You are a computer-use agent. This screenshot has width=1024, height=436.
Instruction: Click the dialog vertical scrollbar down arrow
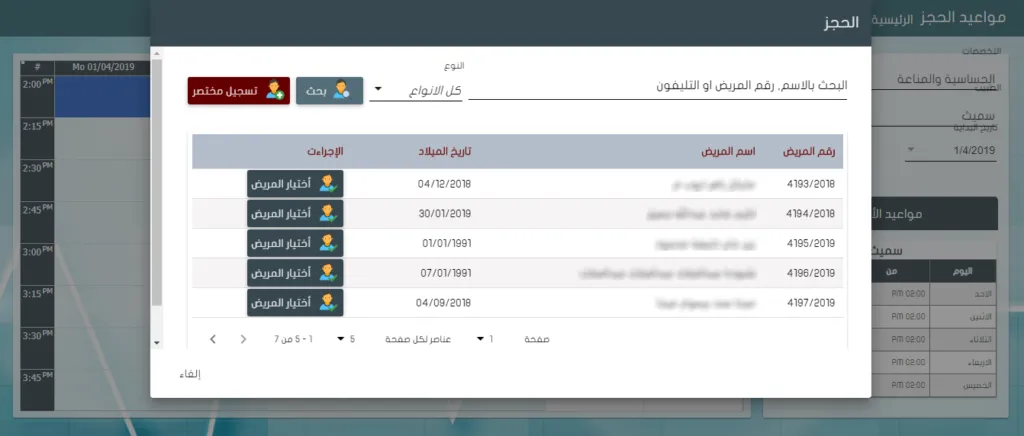tap(156, 342)
